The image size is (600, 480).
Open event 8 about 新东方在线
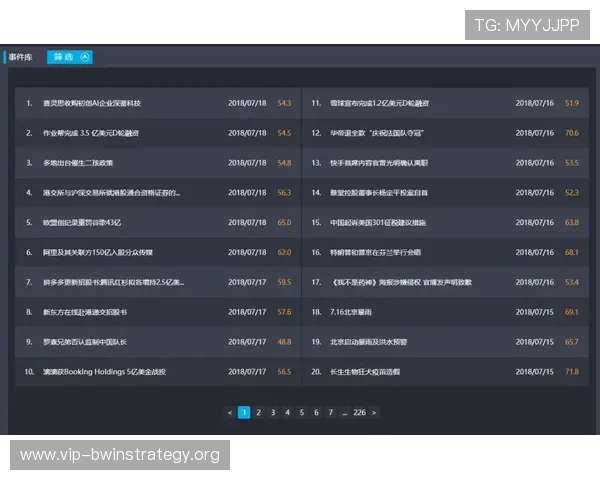point(85,312)
